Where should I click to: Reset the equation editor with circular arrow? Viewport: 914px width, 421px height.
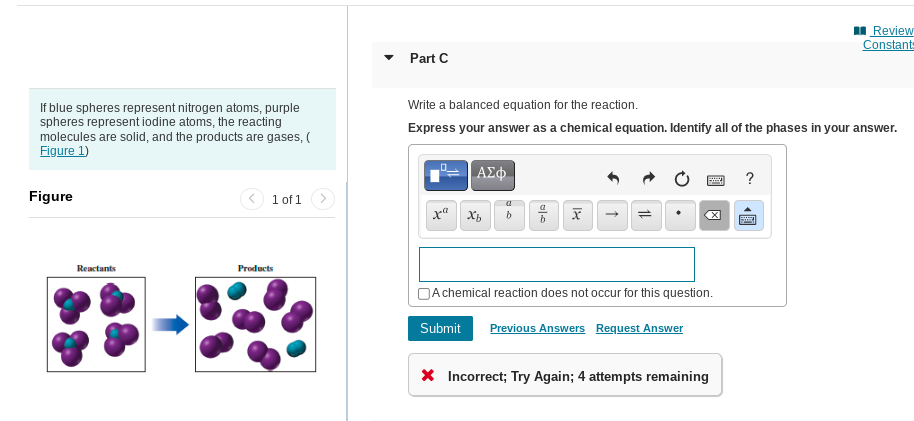pos(681,179)
